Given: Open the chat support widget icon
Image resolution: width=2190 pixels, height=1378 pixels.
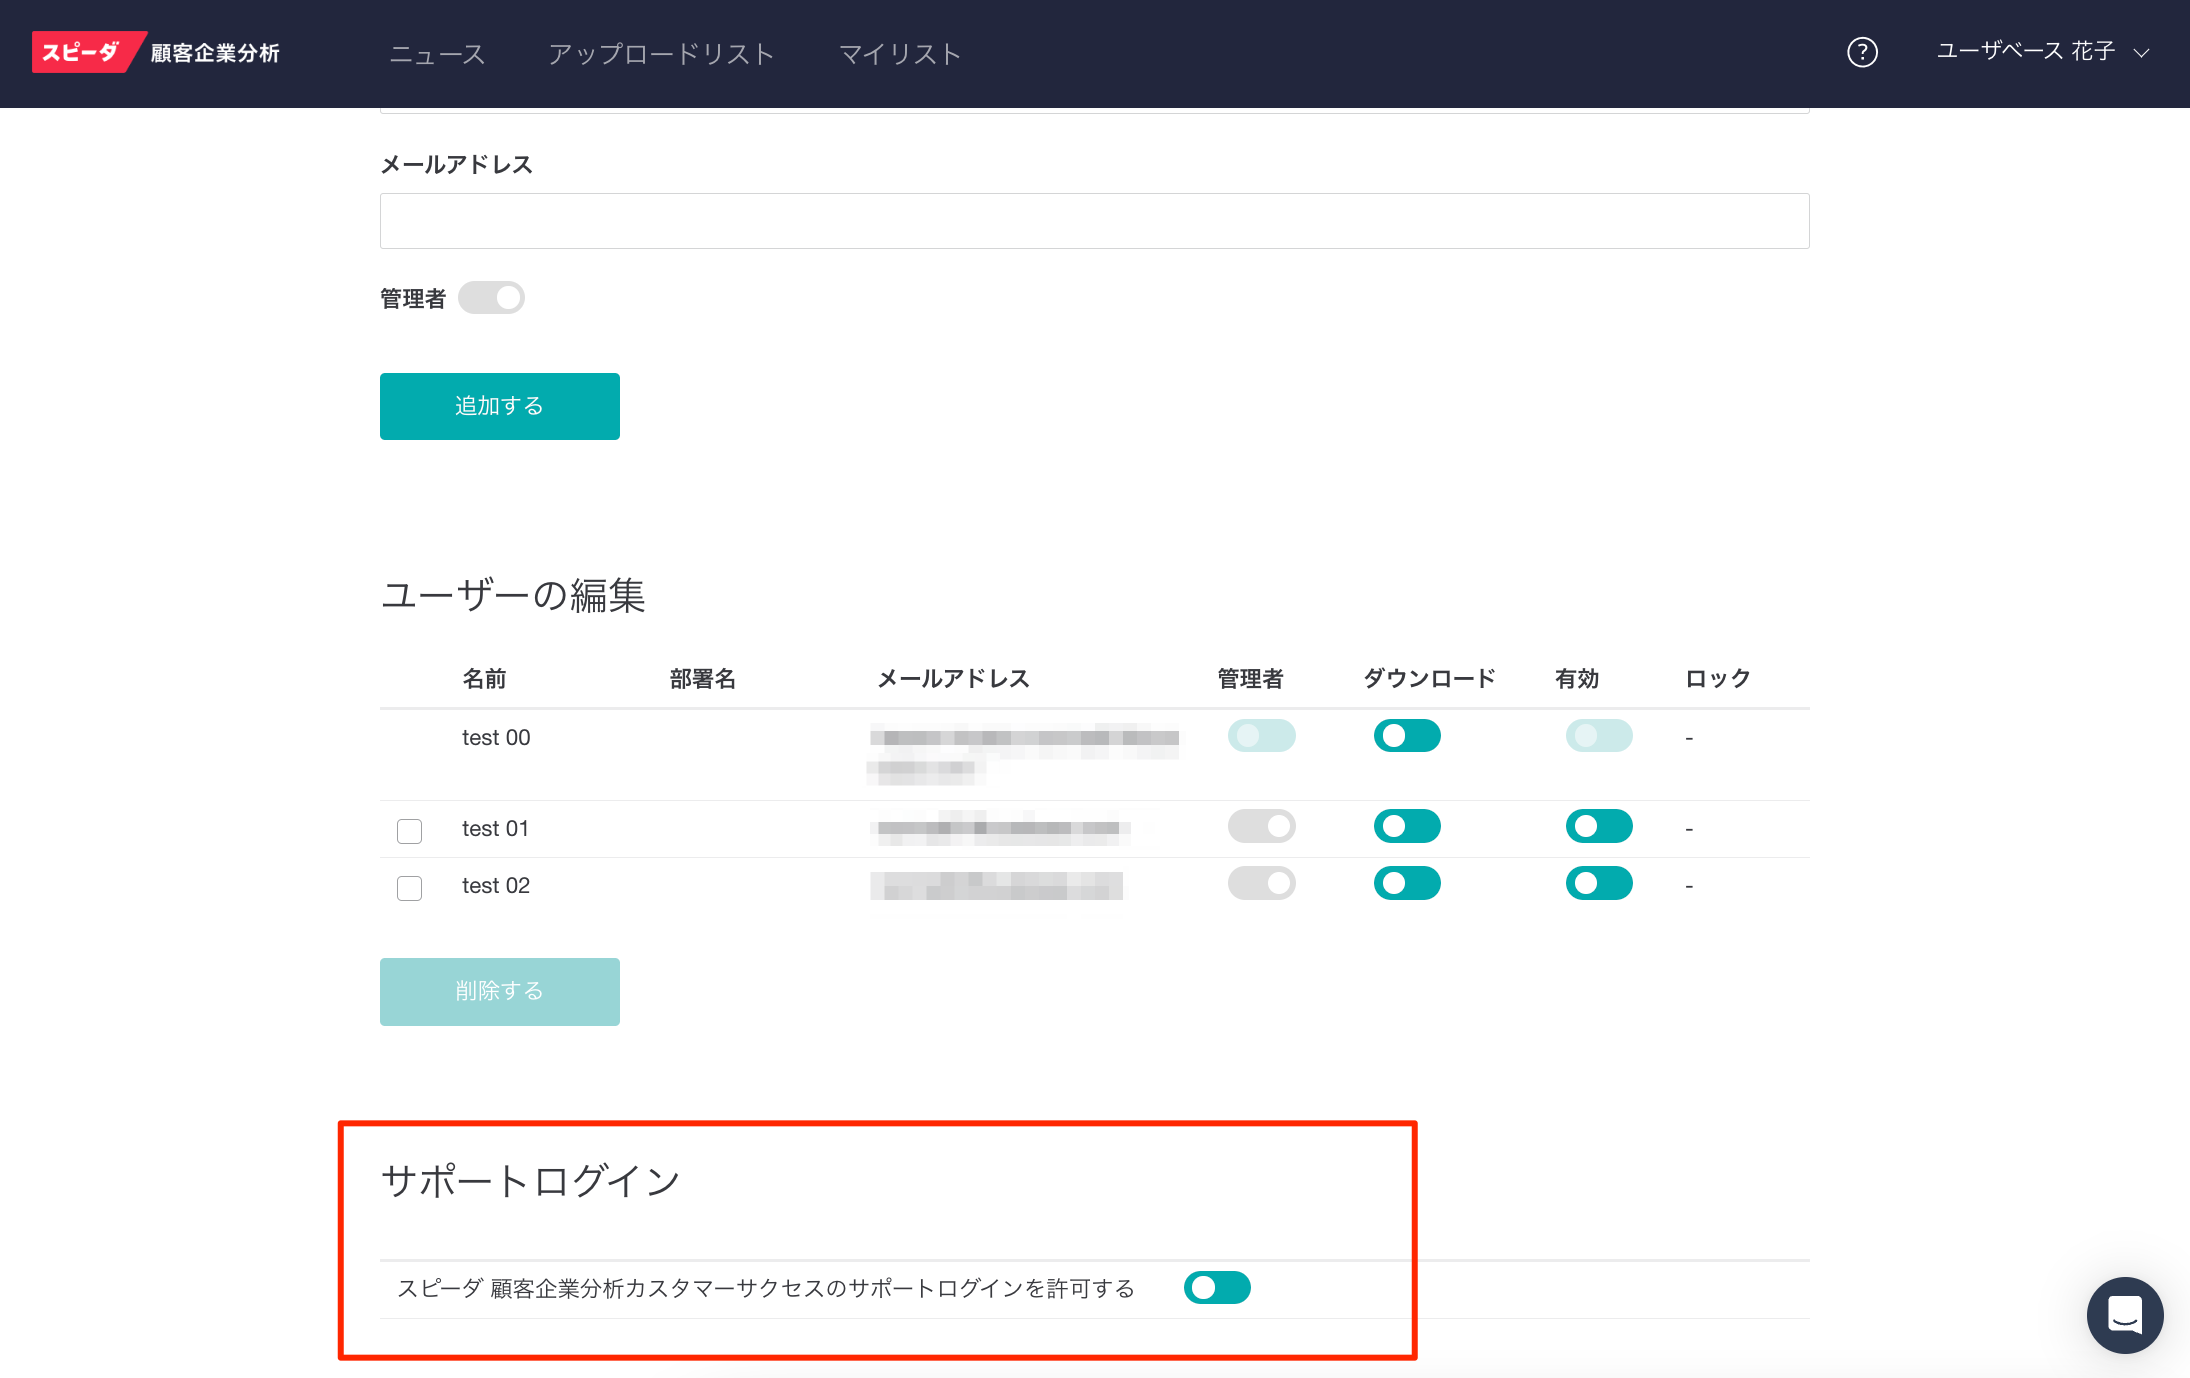Looking at the screenshot, I should [2124, 1314].
